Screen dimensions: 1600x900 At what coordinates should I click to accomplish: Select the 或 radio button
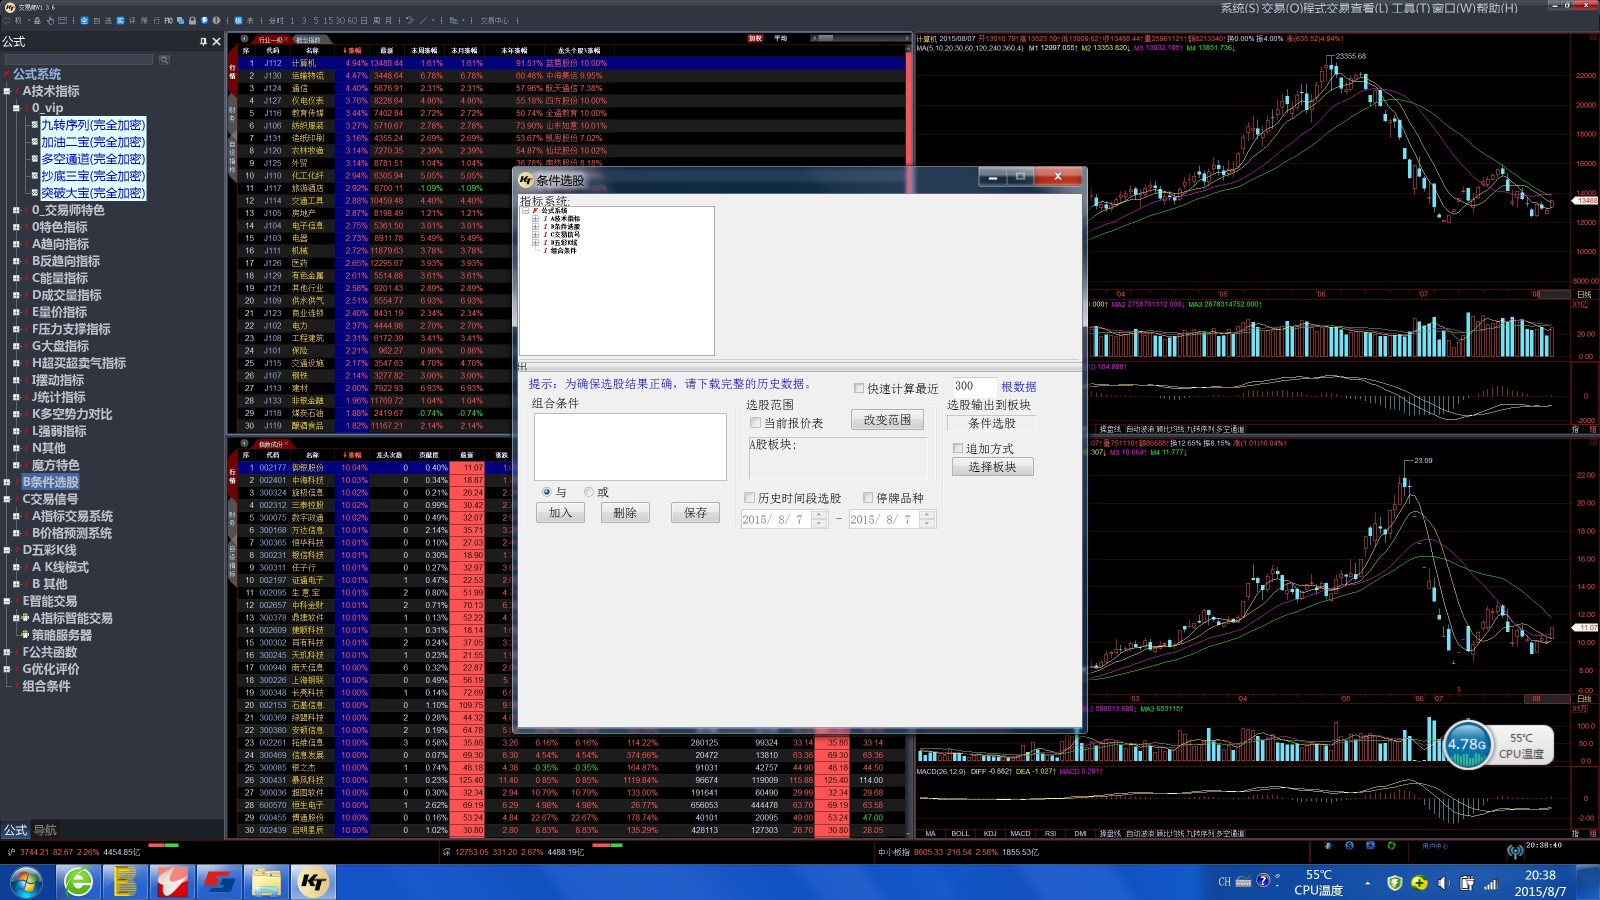[589, 492]
